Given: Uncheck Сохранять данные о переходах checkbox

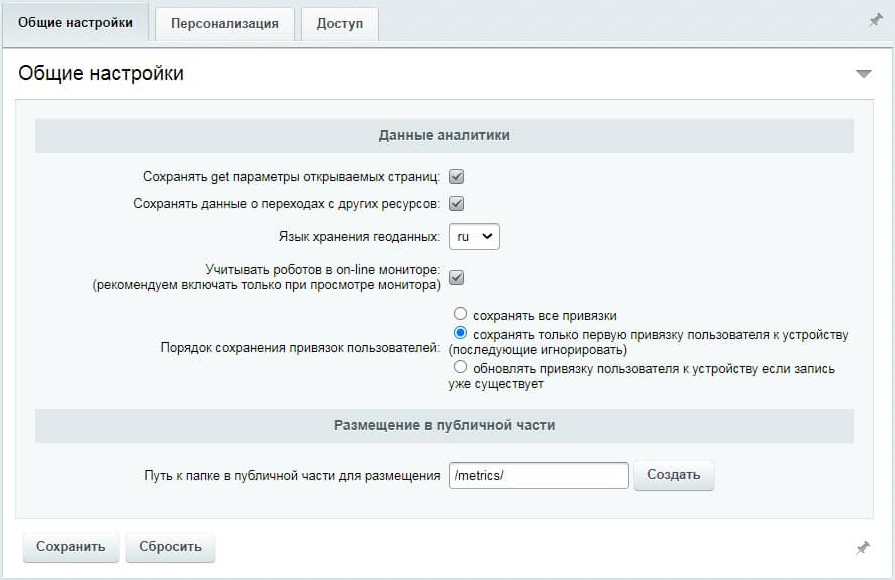Looking at the screenshot, I should click(x=457, y=203).
